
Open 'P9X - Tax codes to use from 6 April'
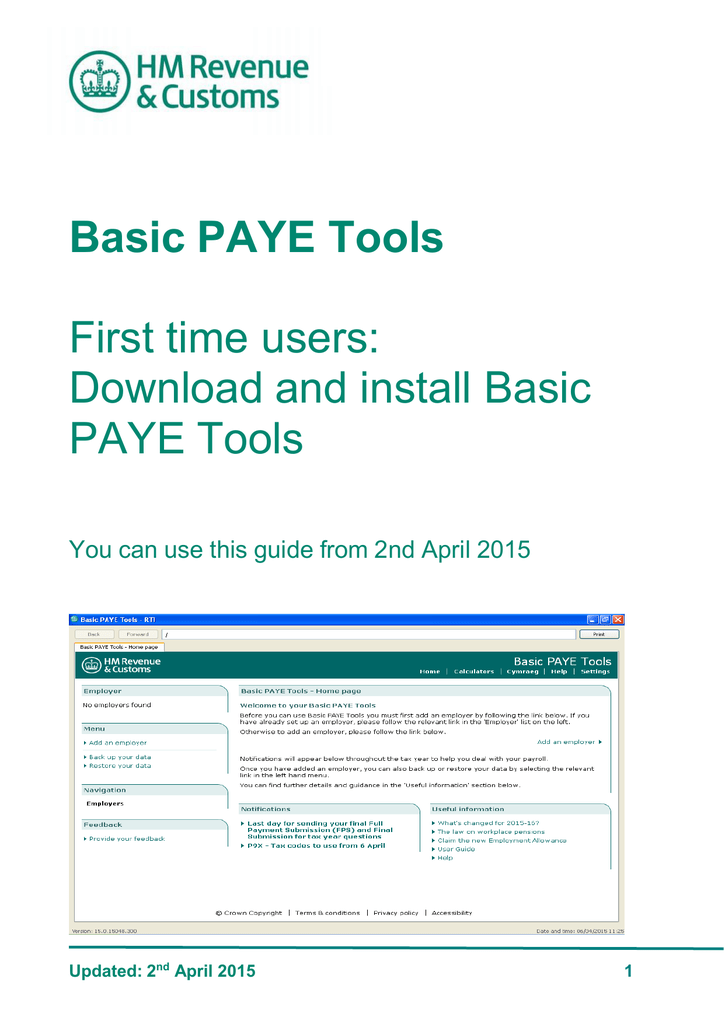(x=316, y=846)
